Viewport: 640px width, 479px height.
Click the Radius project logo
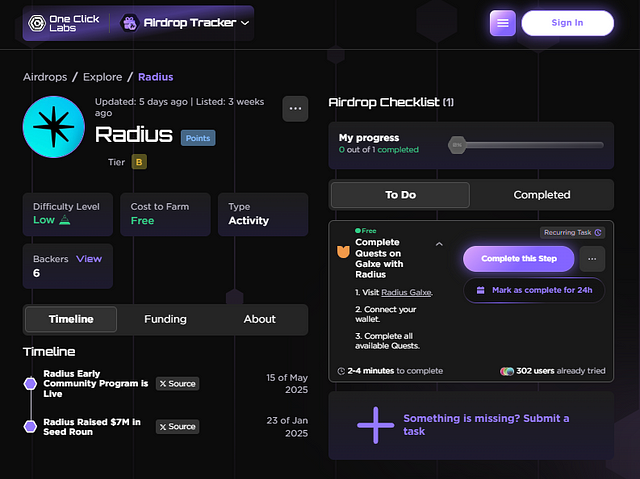53,127
